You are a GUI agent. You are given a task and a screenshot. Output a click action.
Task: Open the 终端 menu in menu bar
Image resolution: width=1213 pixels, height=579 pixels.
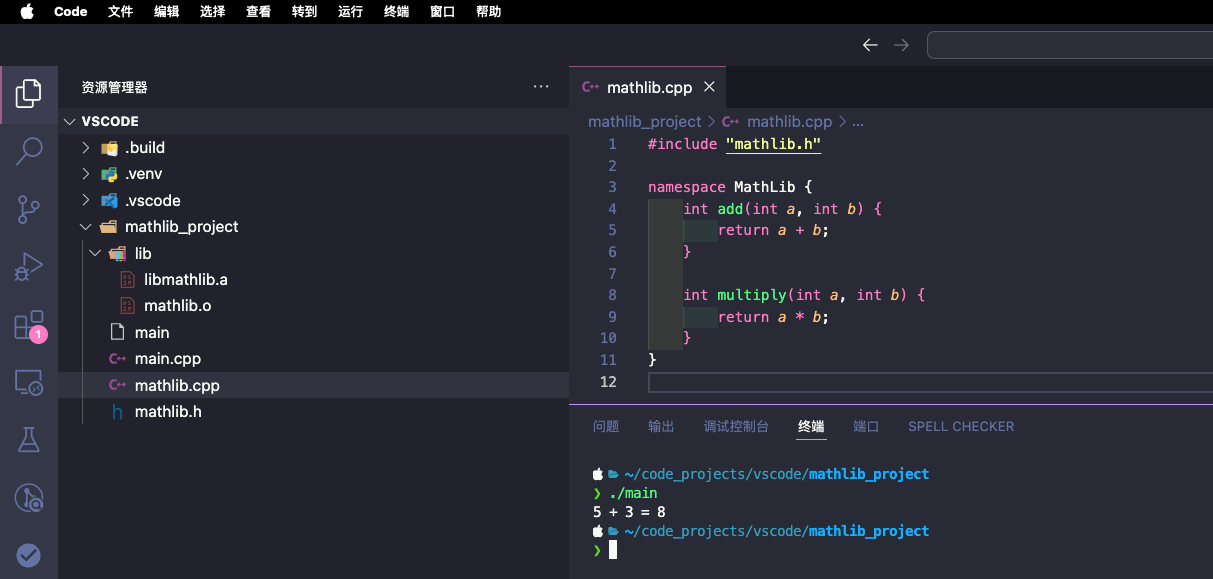(x=396, y=12)
